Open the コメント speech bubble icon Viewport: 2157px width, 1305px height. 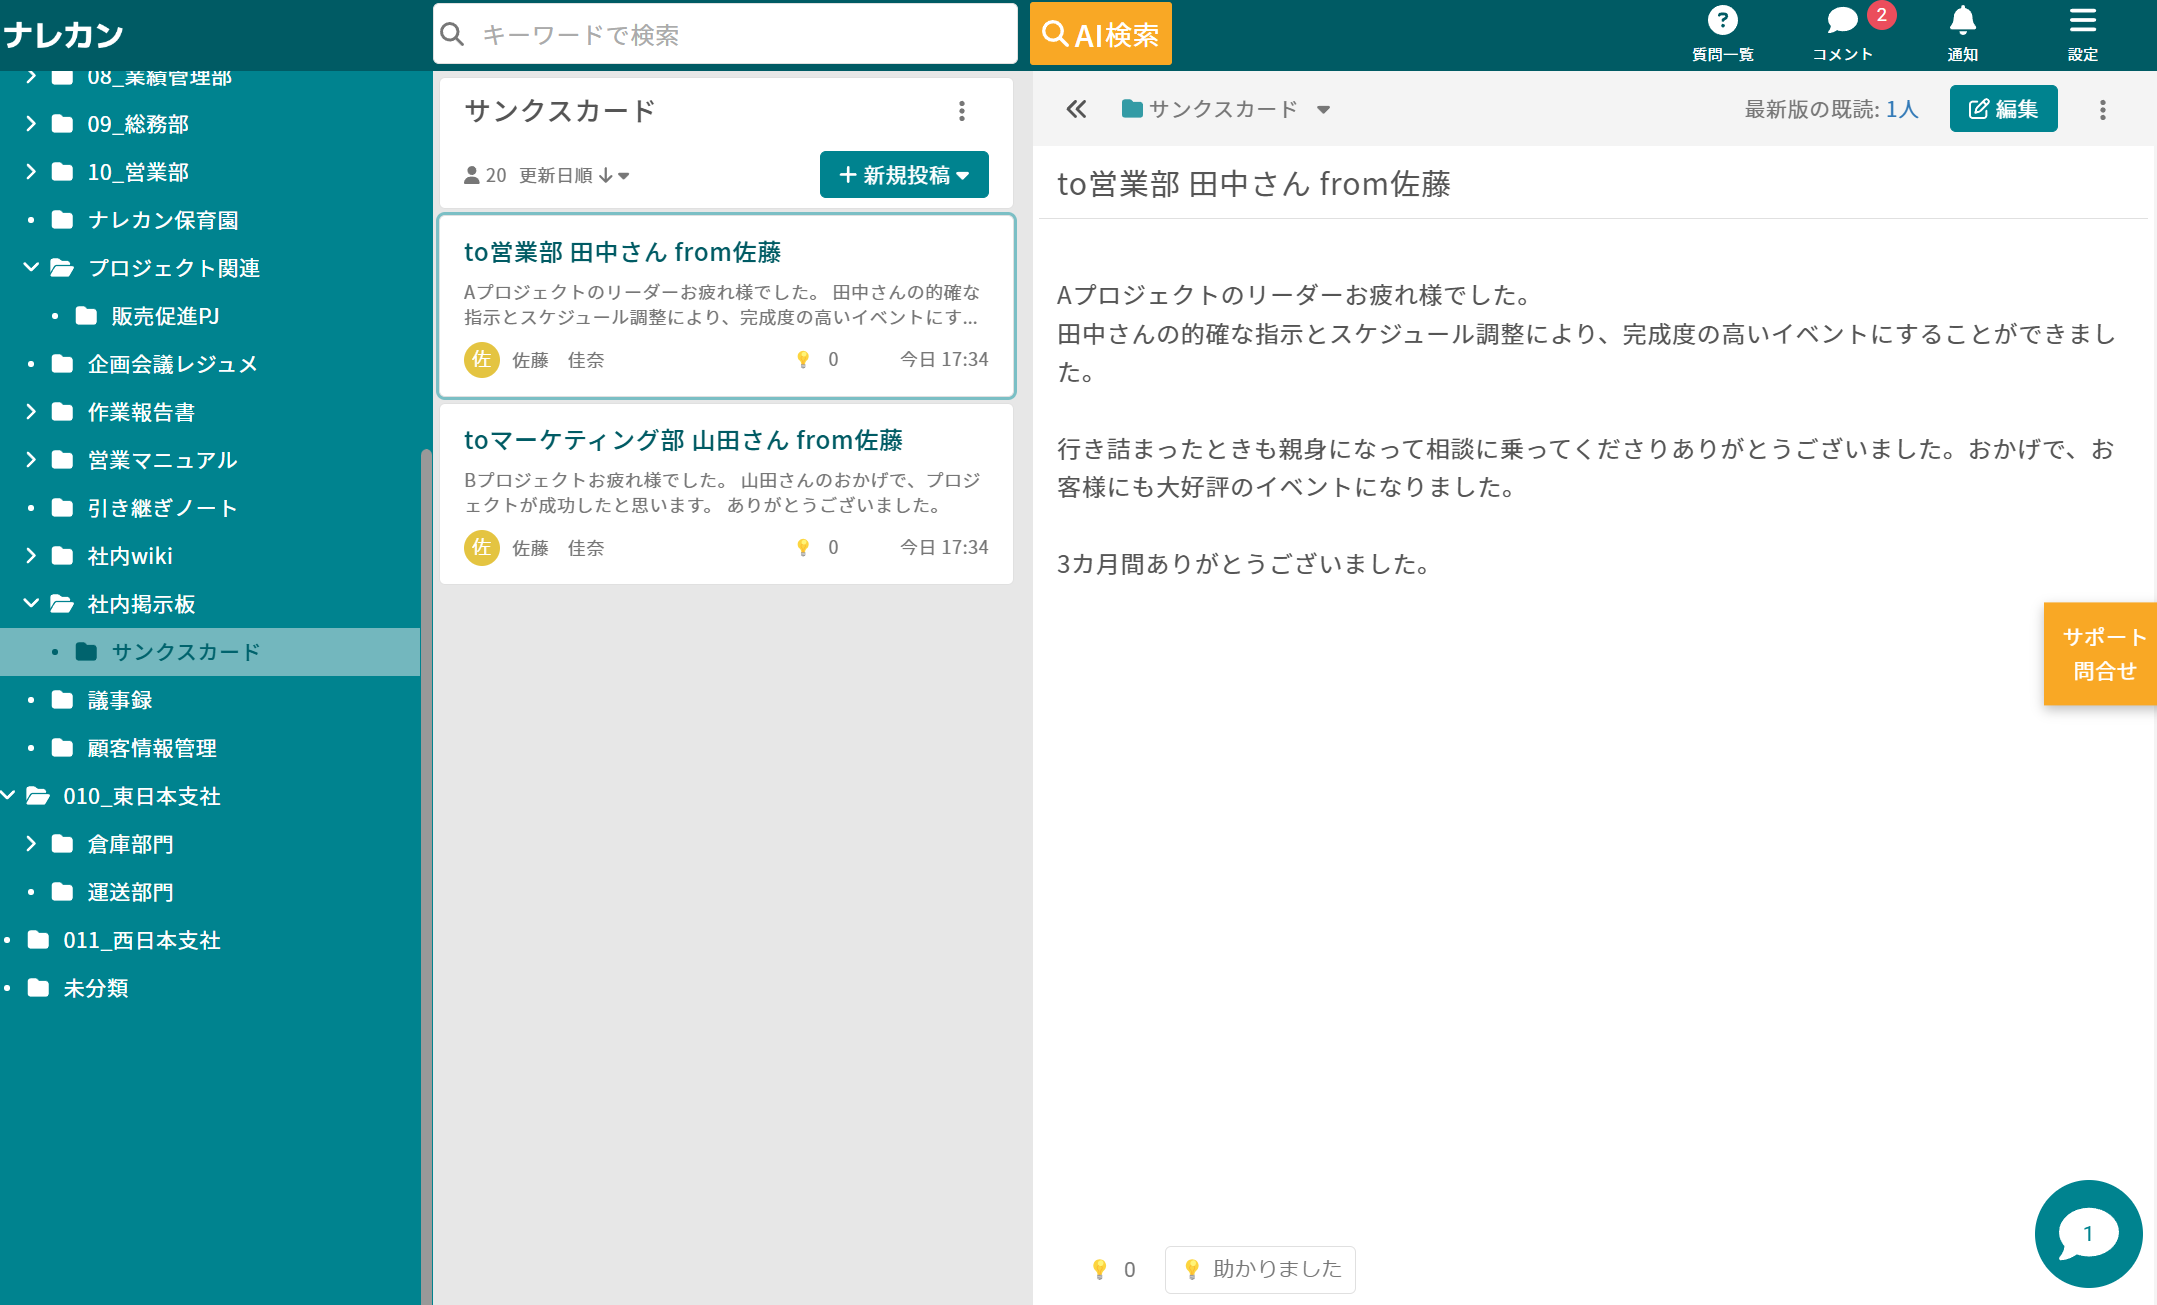[1841, 22]
